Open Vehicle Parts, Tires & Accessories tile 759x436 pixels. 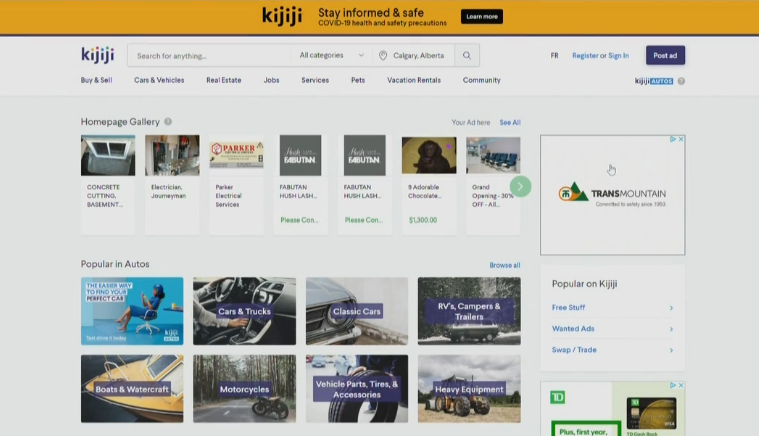coord(357,389)
